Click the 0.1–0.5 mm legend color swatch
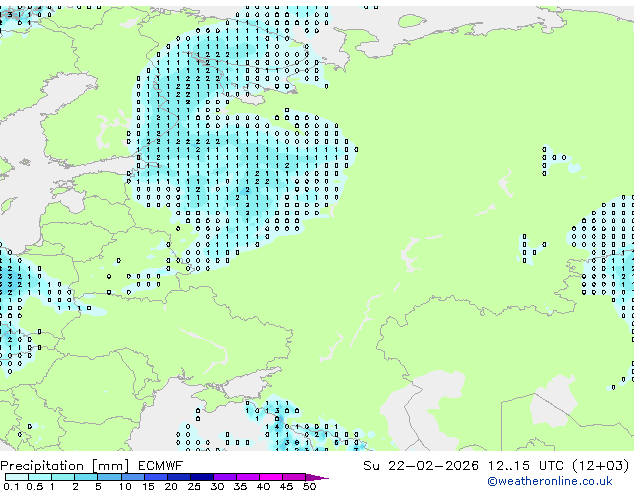This screenshot has height=490, width=634. coord(17,477)
